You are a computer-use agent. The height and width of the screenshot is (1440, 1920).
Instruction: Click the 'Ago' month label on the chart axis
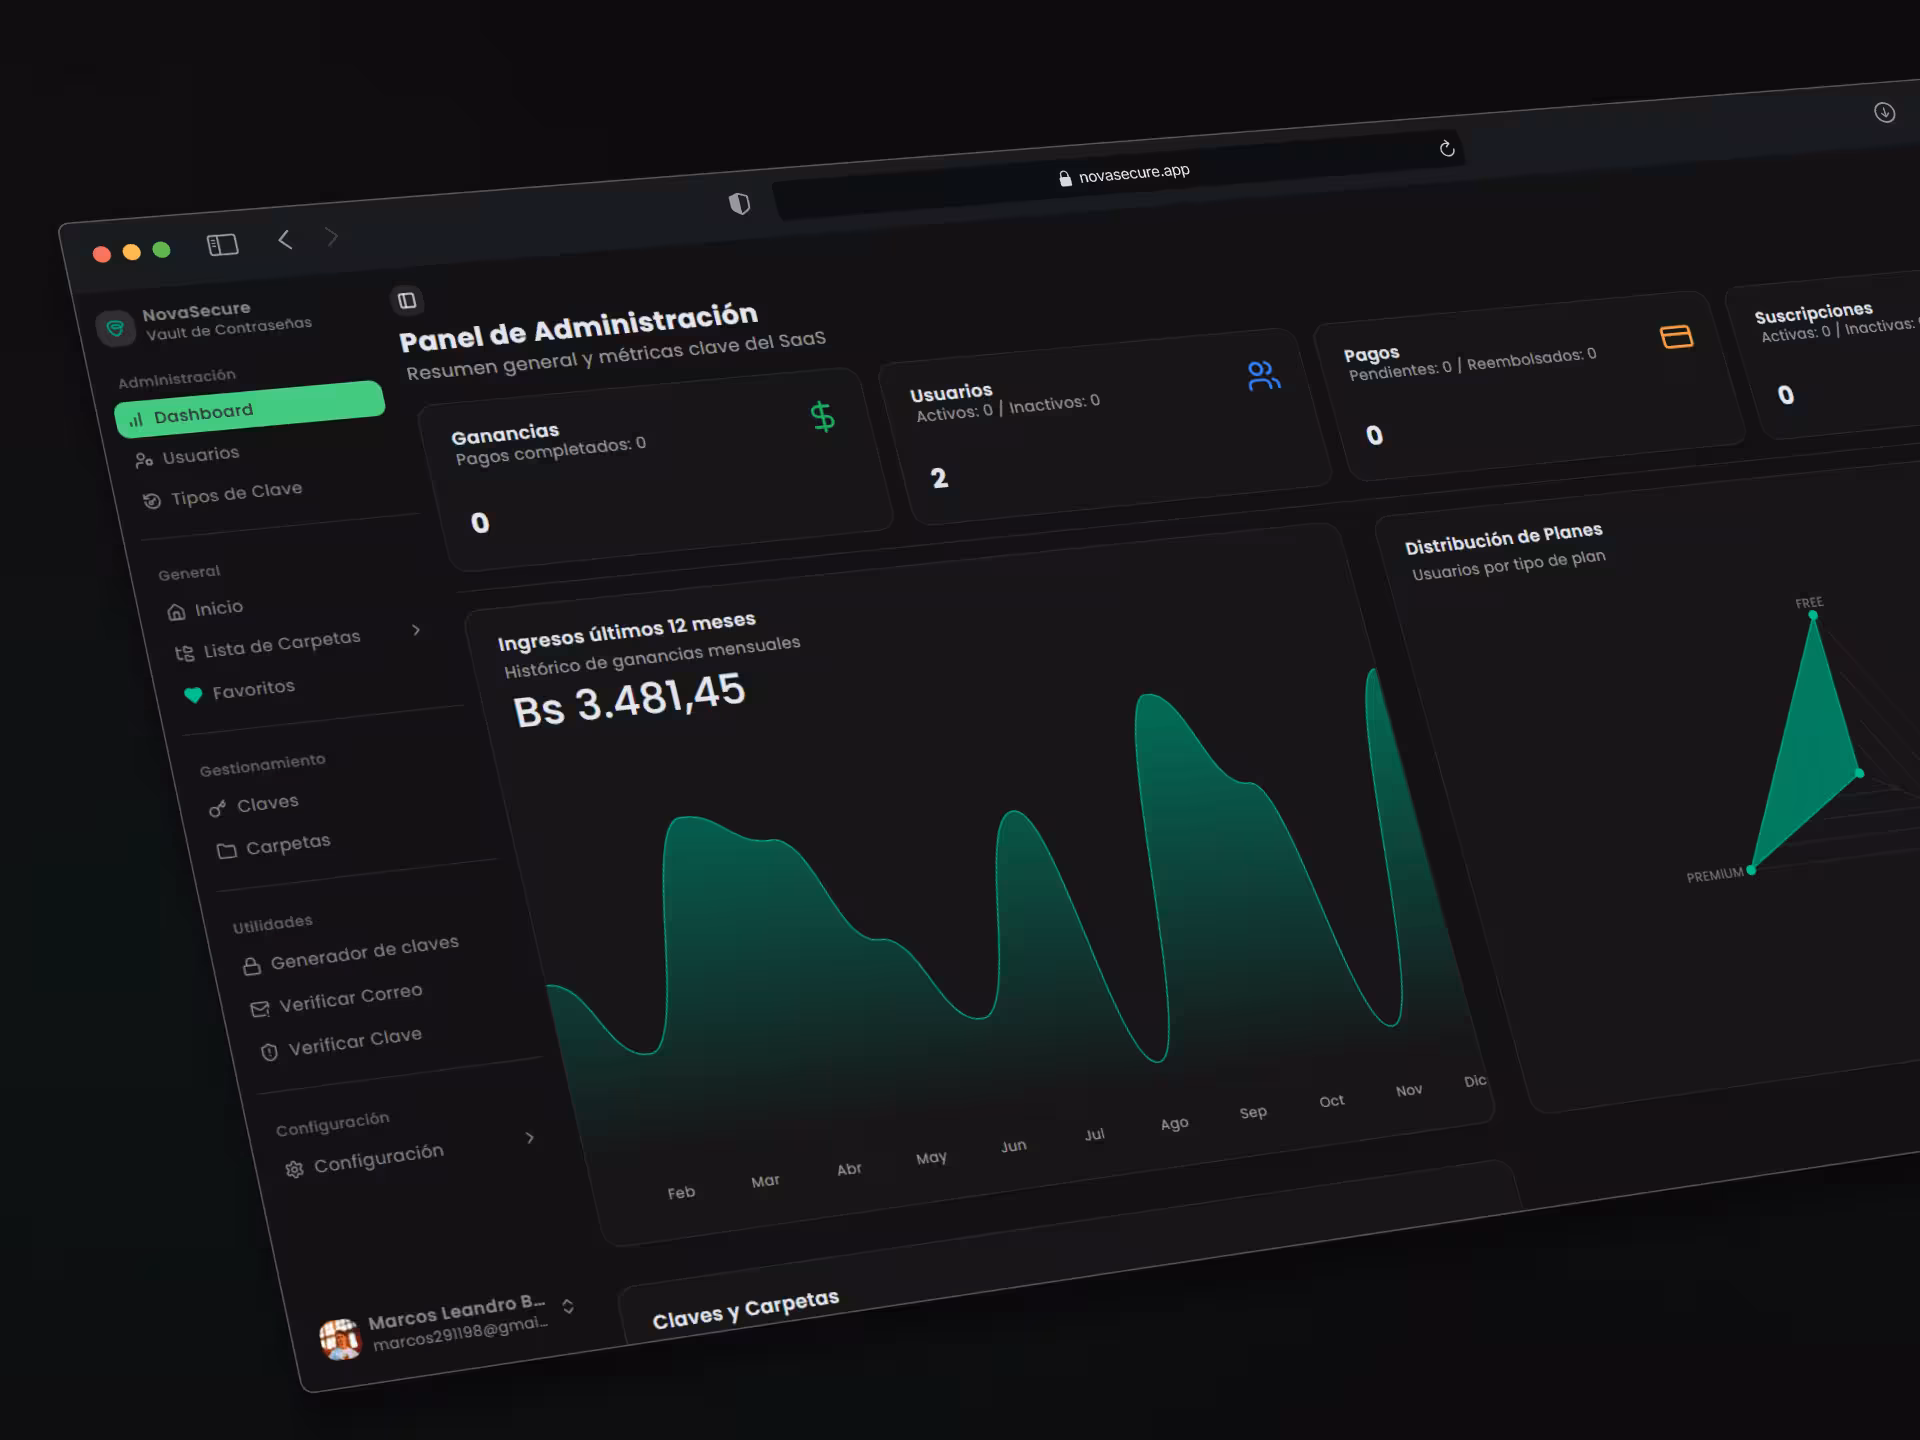tap(1174, 1124)
